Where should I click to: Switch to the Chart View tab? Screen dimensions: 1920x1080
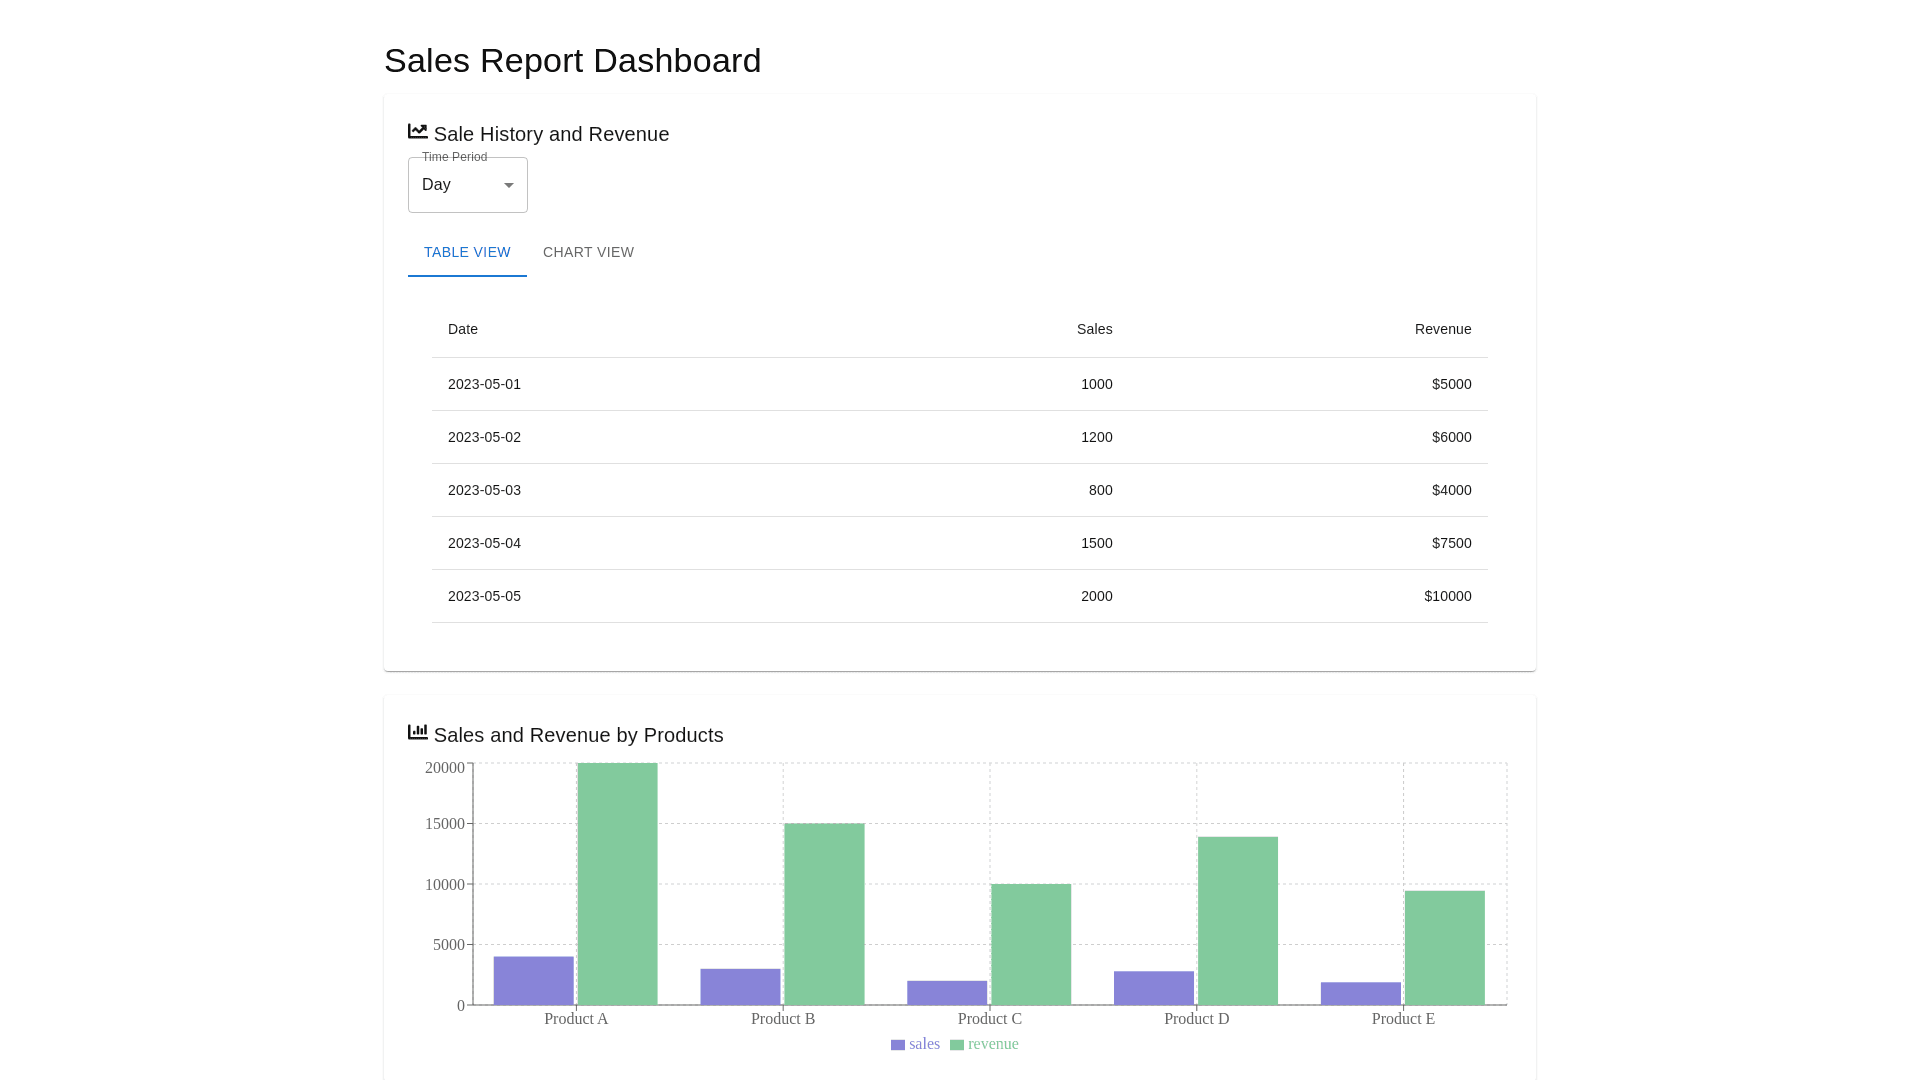(x=588, y=252)
